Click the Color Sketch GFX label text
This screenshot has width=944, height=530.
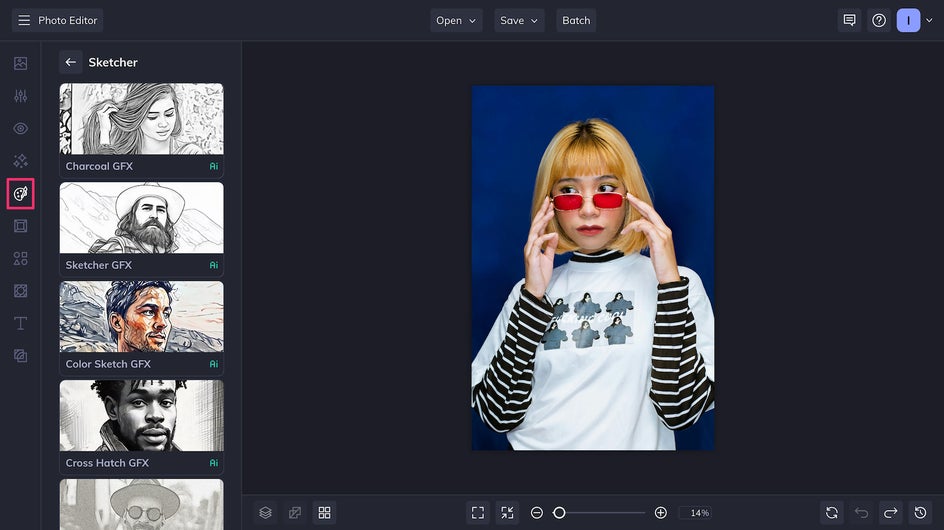108,364
